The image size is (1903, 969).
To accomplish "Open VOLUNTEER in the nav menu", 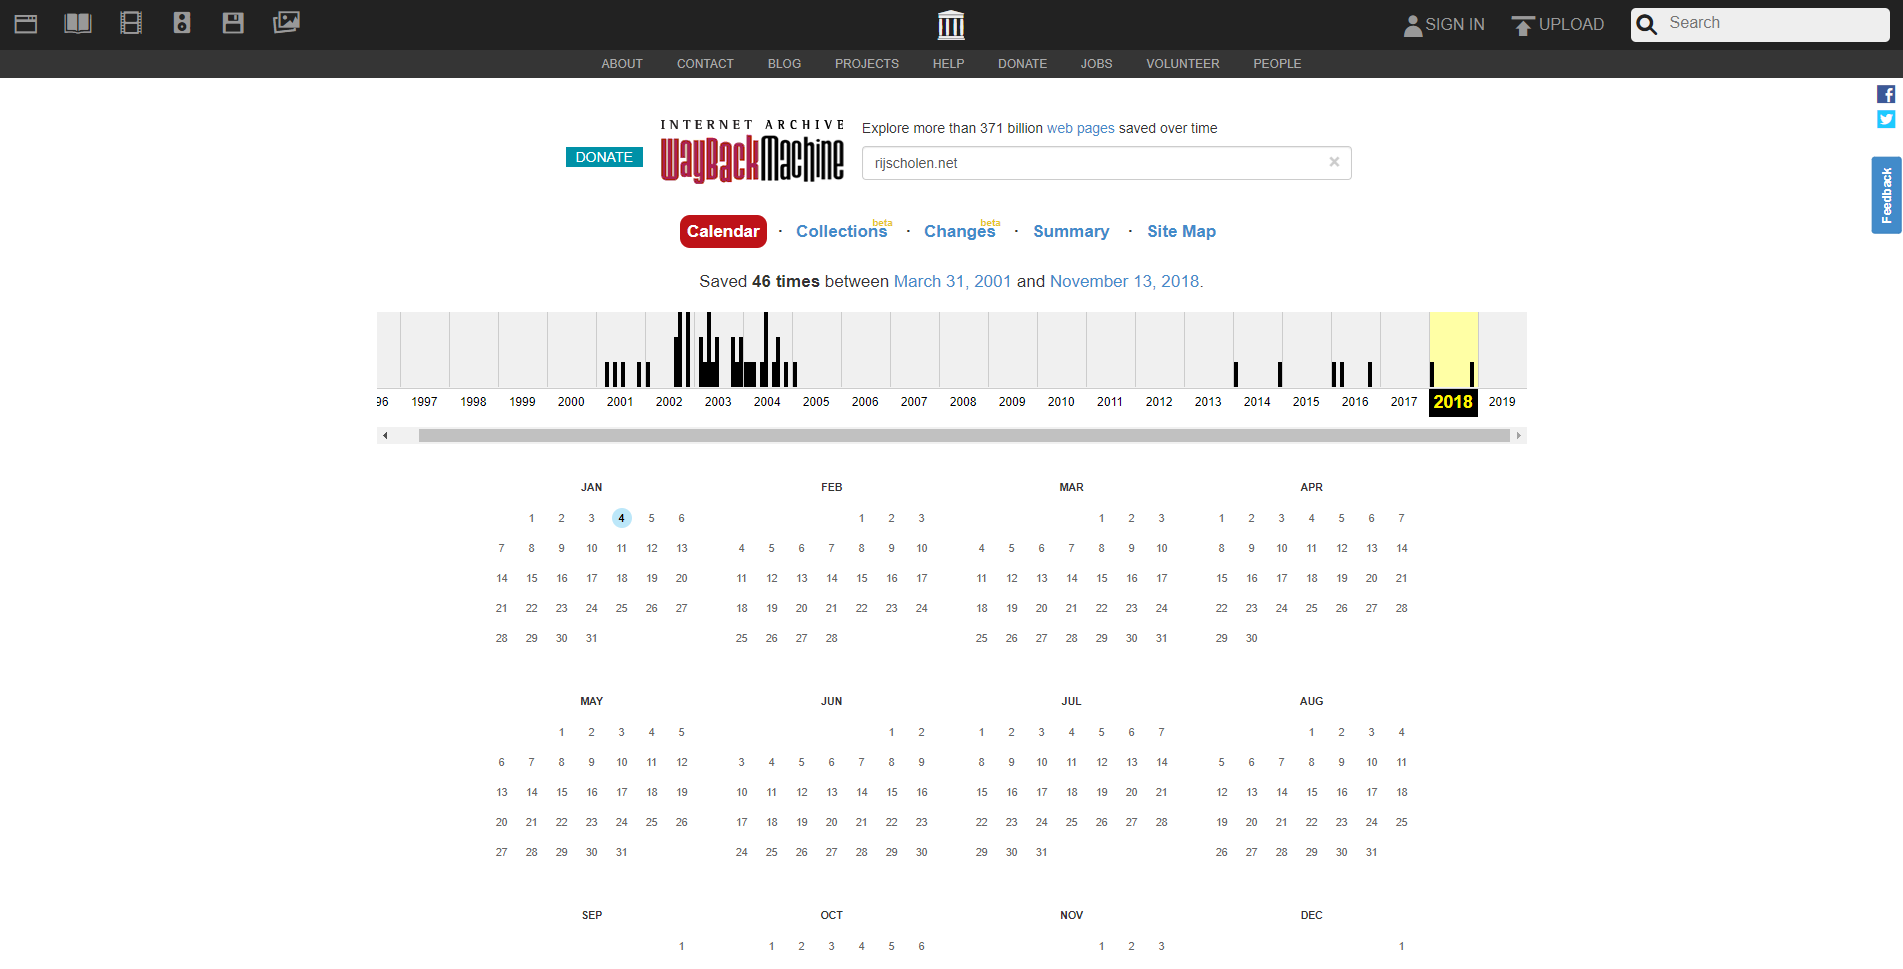I will point(1182,64).
